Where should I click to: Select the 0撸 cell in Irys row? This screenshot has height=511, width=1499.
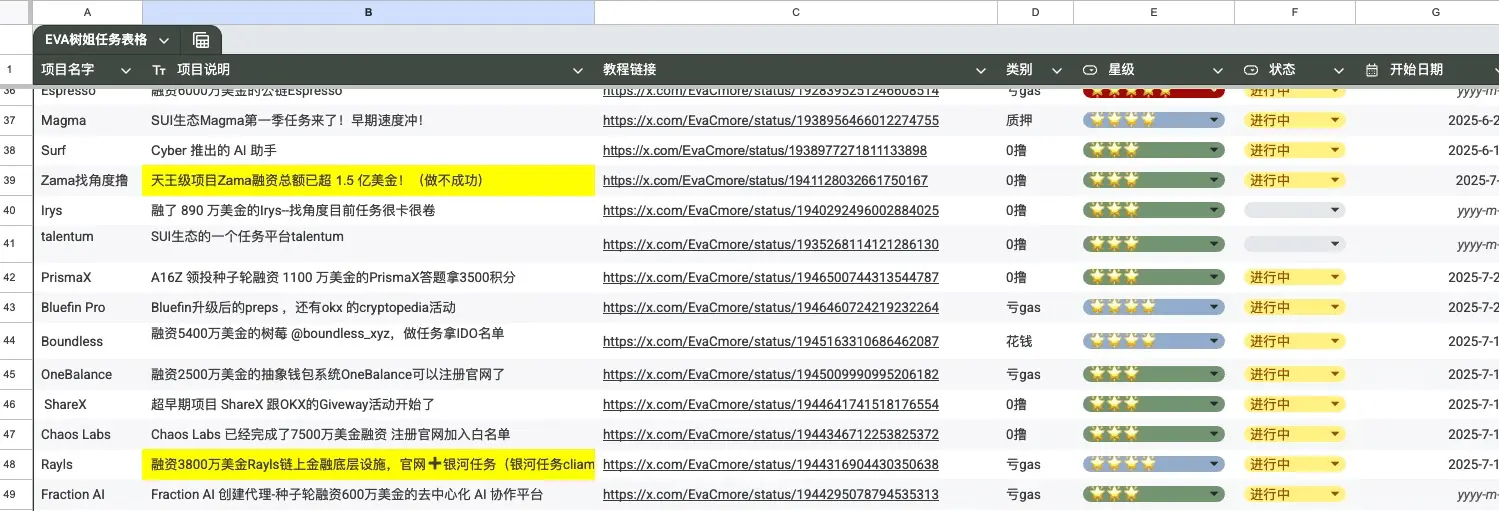pos(1036,211)
